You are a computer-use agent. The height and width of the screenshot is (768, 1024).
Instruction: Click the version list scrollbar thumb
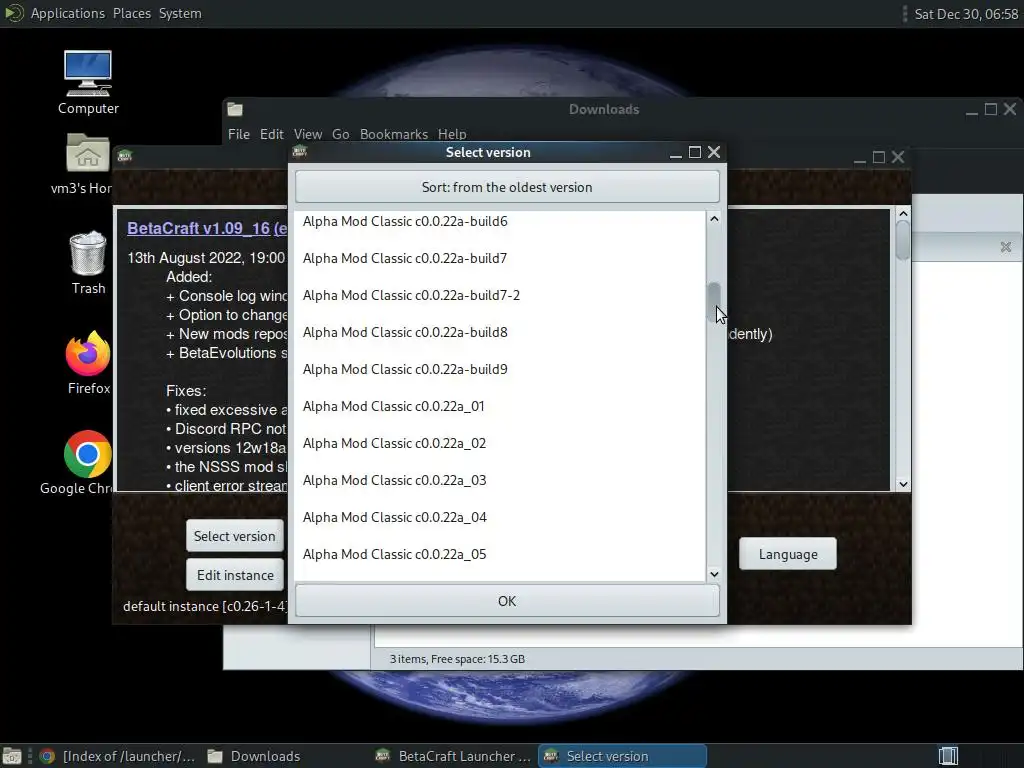(714, 302)
